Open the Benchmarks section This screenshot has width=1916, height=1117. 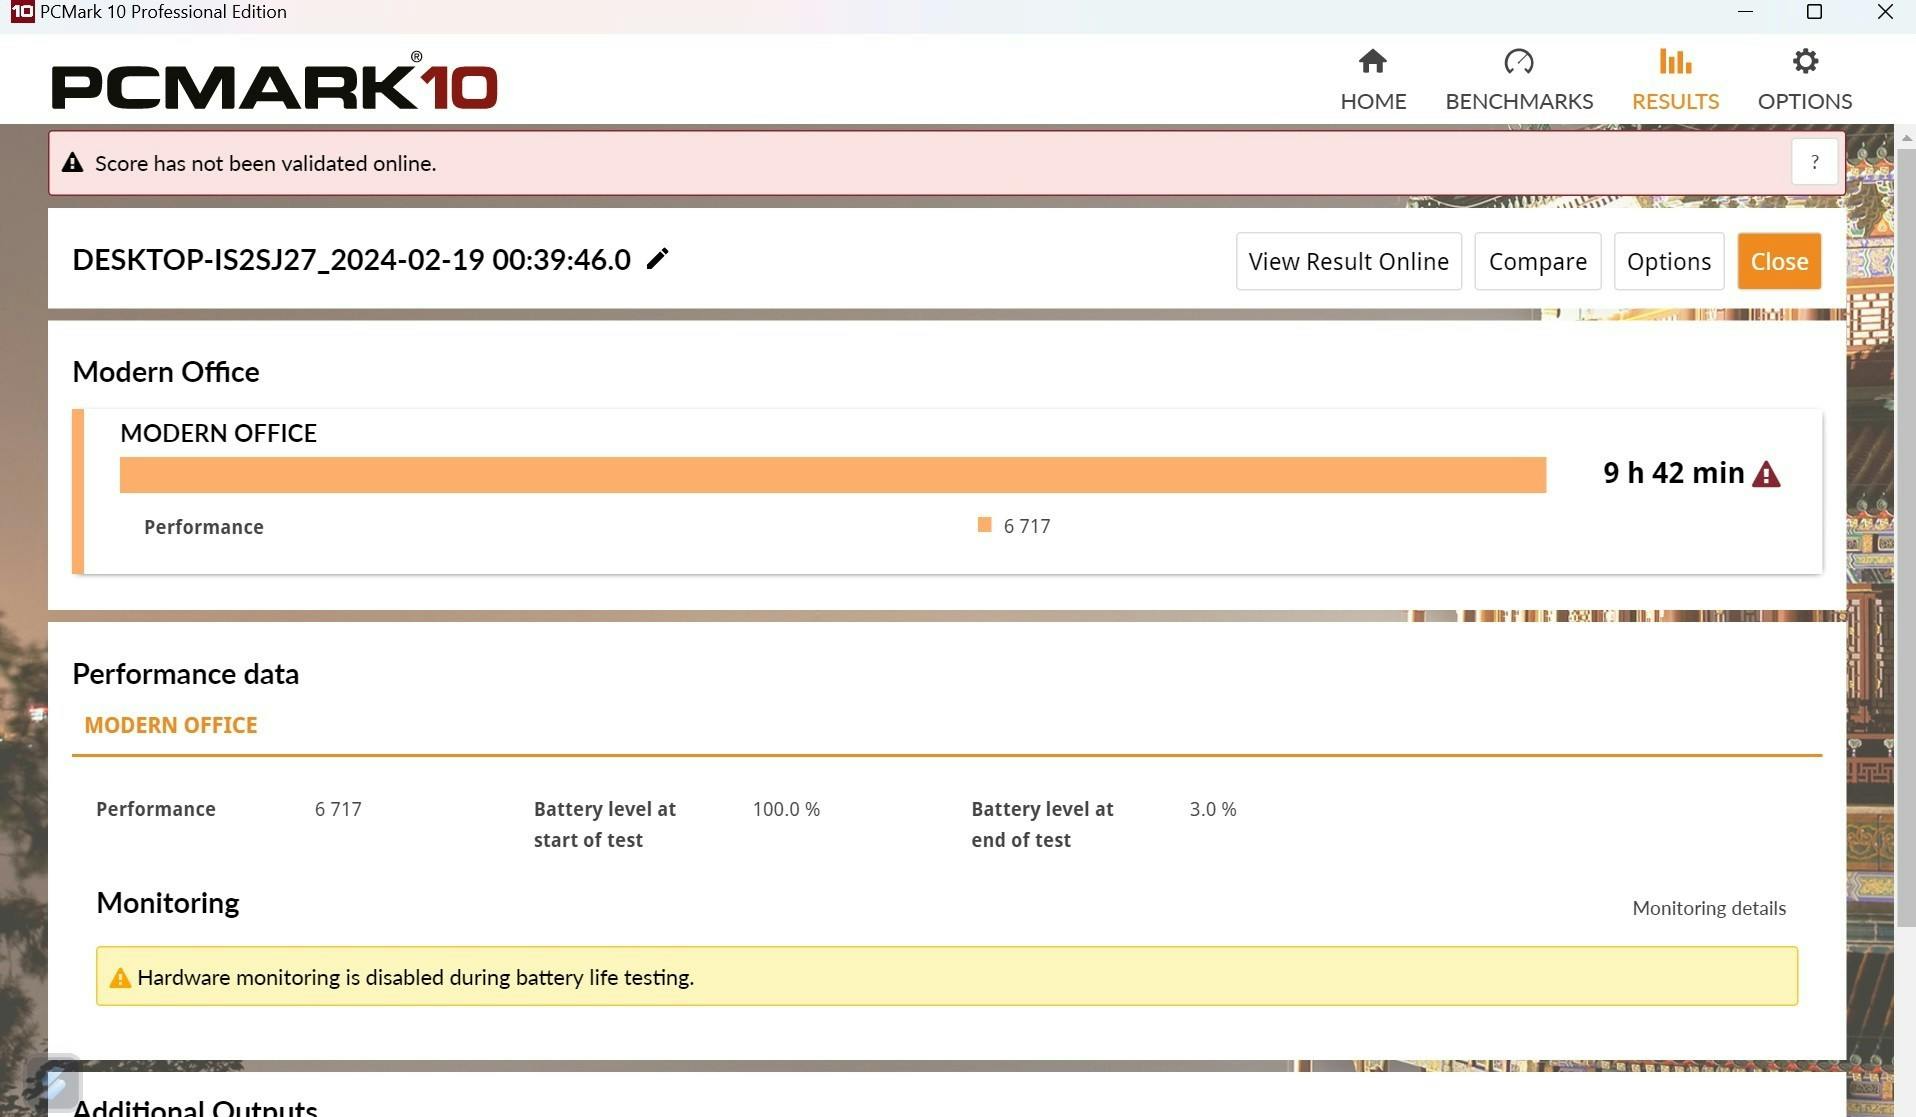click(x=1519, y=80)
